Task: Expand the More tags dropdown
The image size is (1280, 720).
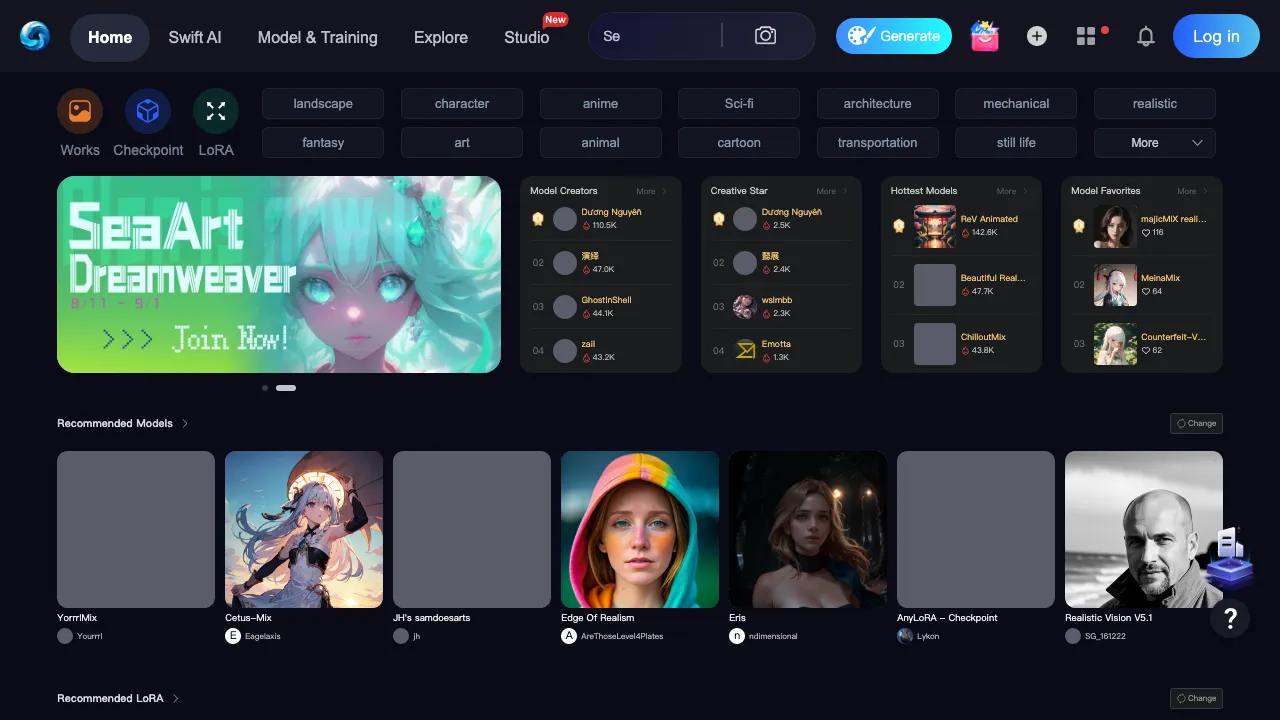Action: tap(1155, 143)
